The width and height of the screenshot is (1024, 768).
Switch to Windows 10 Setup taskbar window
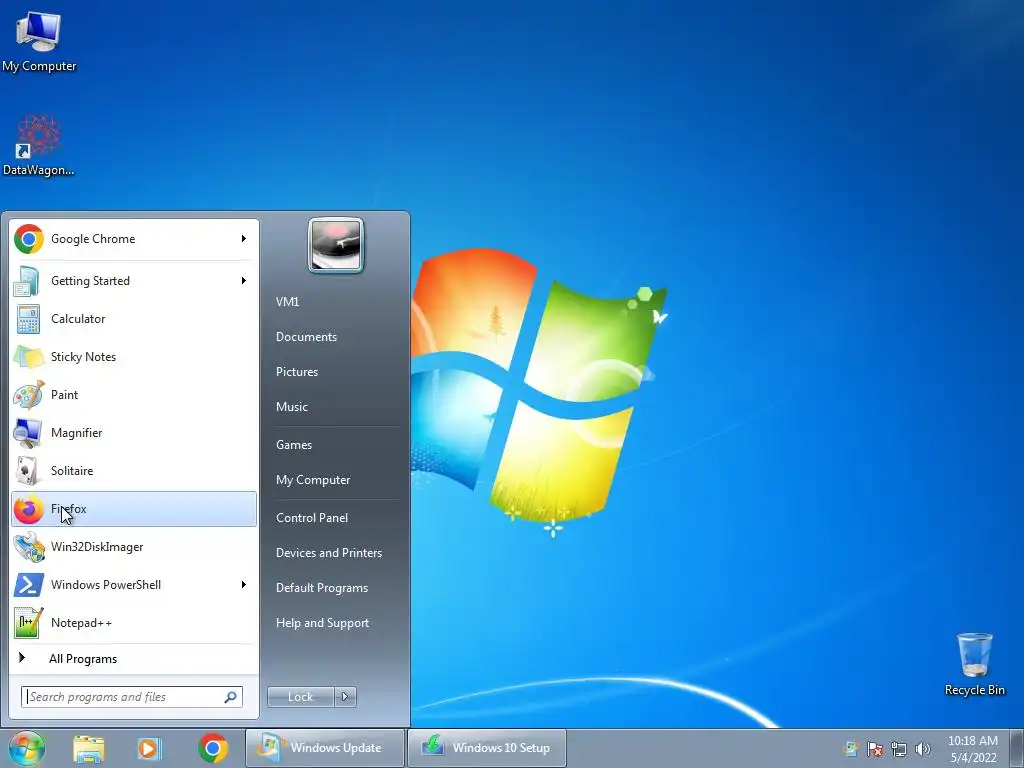point(487,748)
